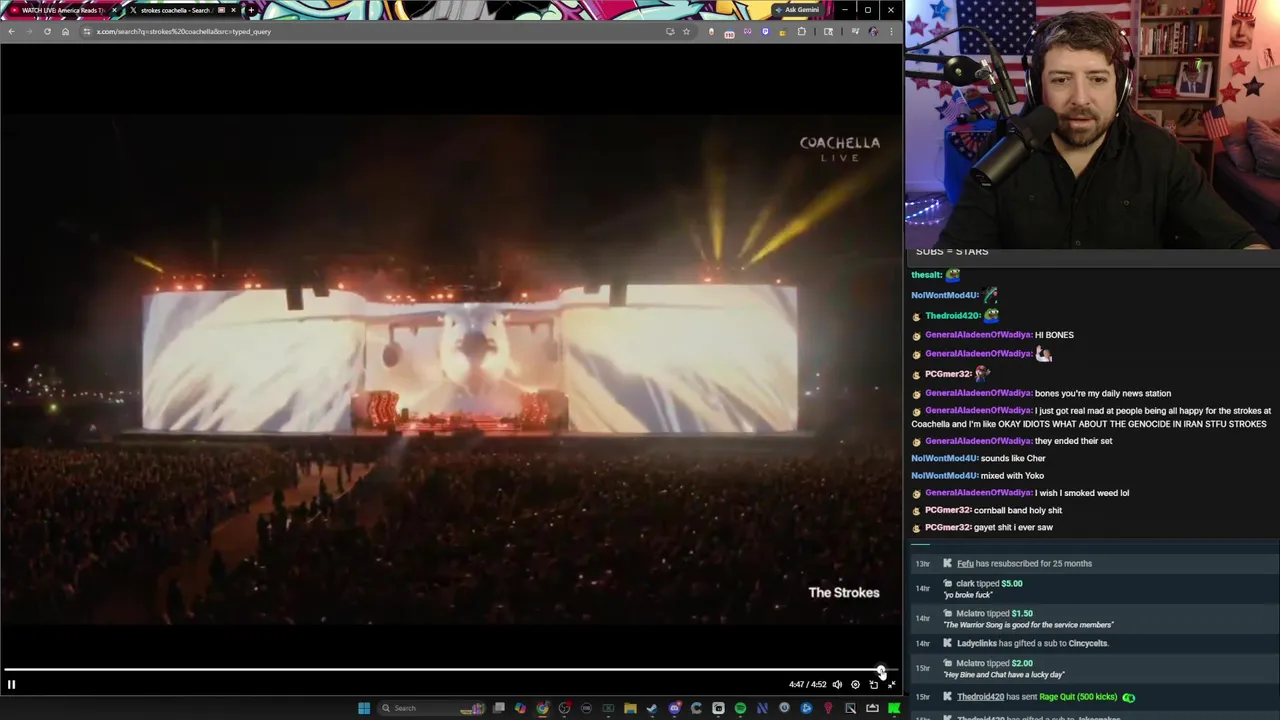Exit fullscreen using the collapse arrows icon
The image size is (1280, 720).
tap(891, 684)
